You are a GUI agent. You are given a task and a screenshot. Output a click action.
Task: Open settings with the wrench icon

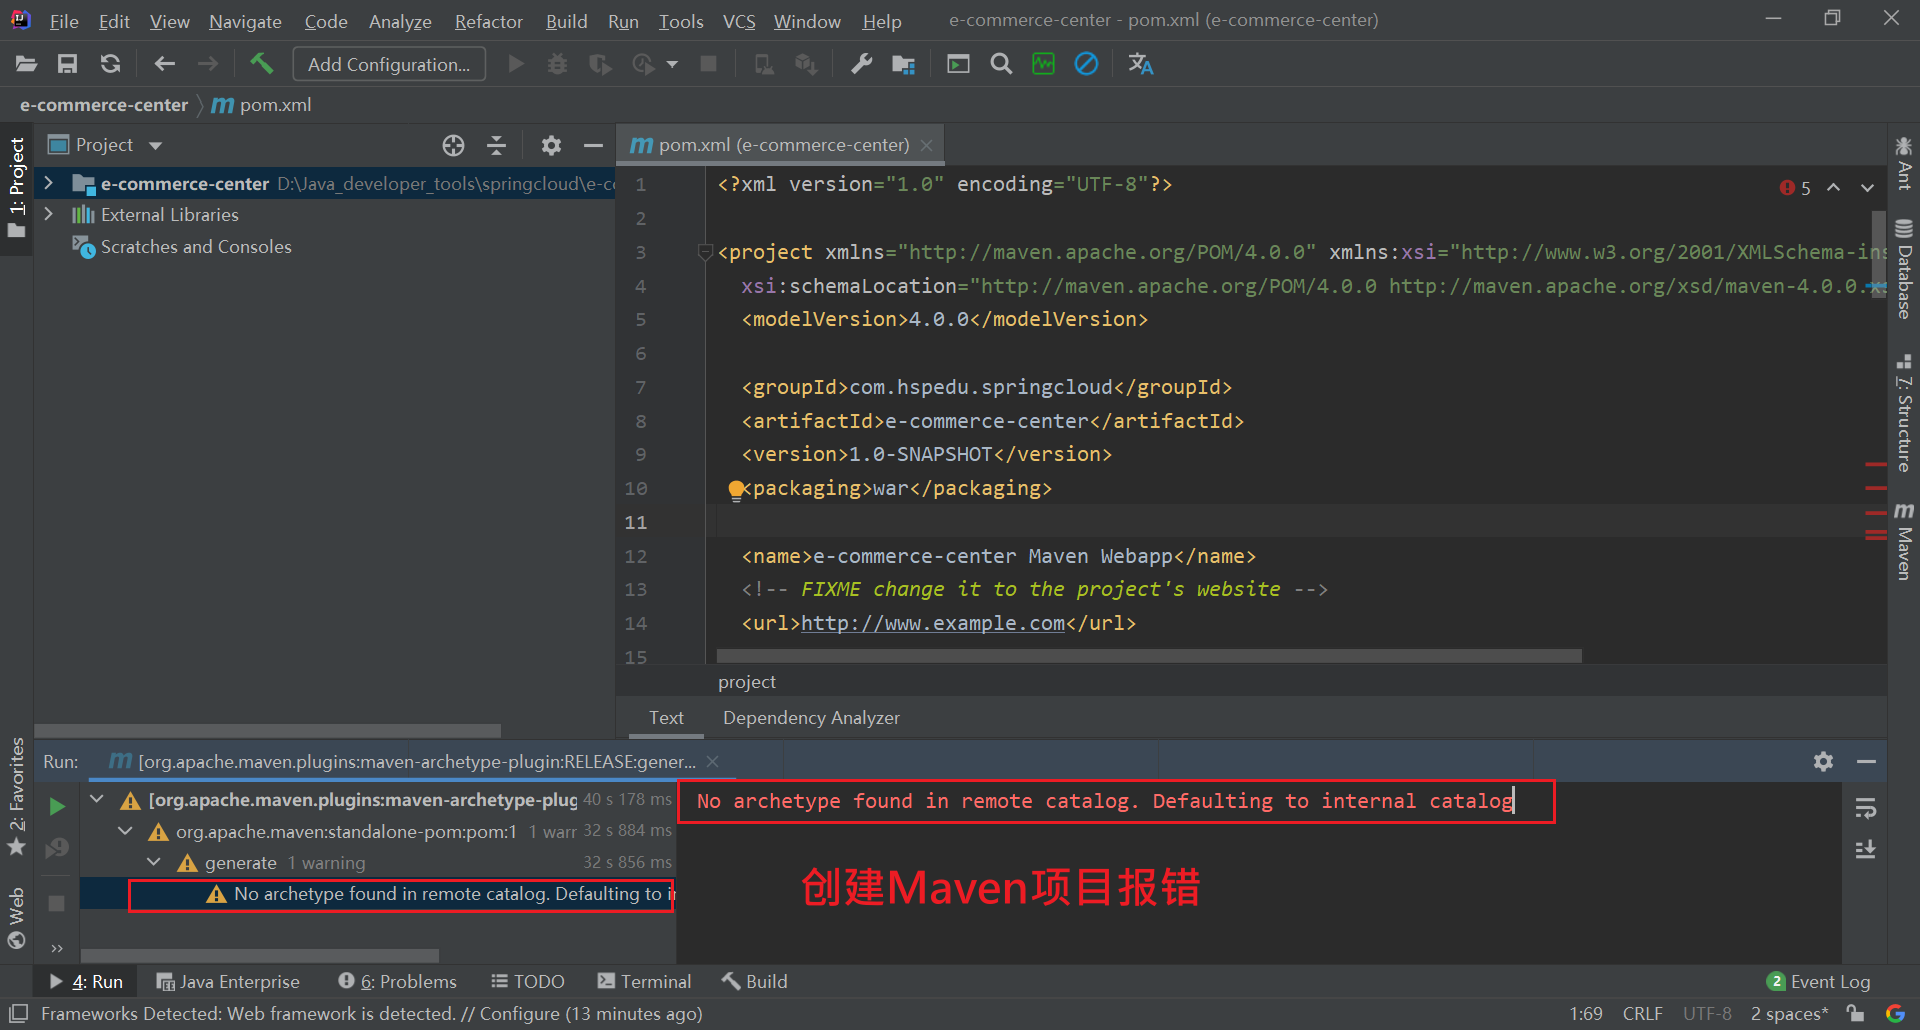861,64
